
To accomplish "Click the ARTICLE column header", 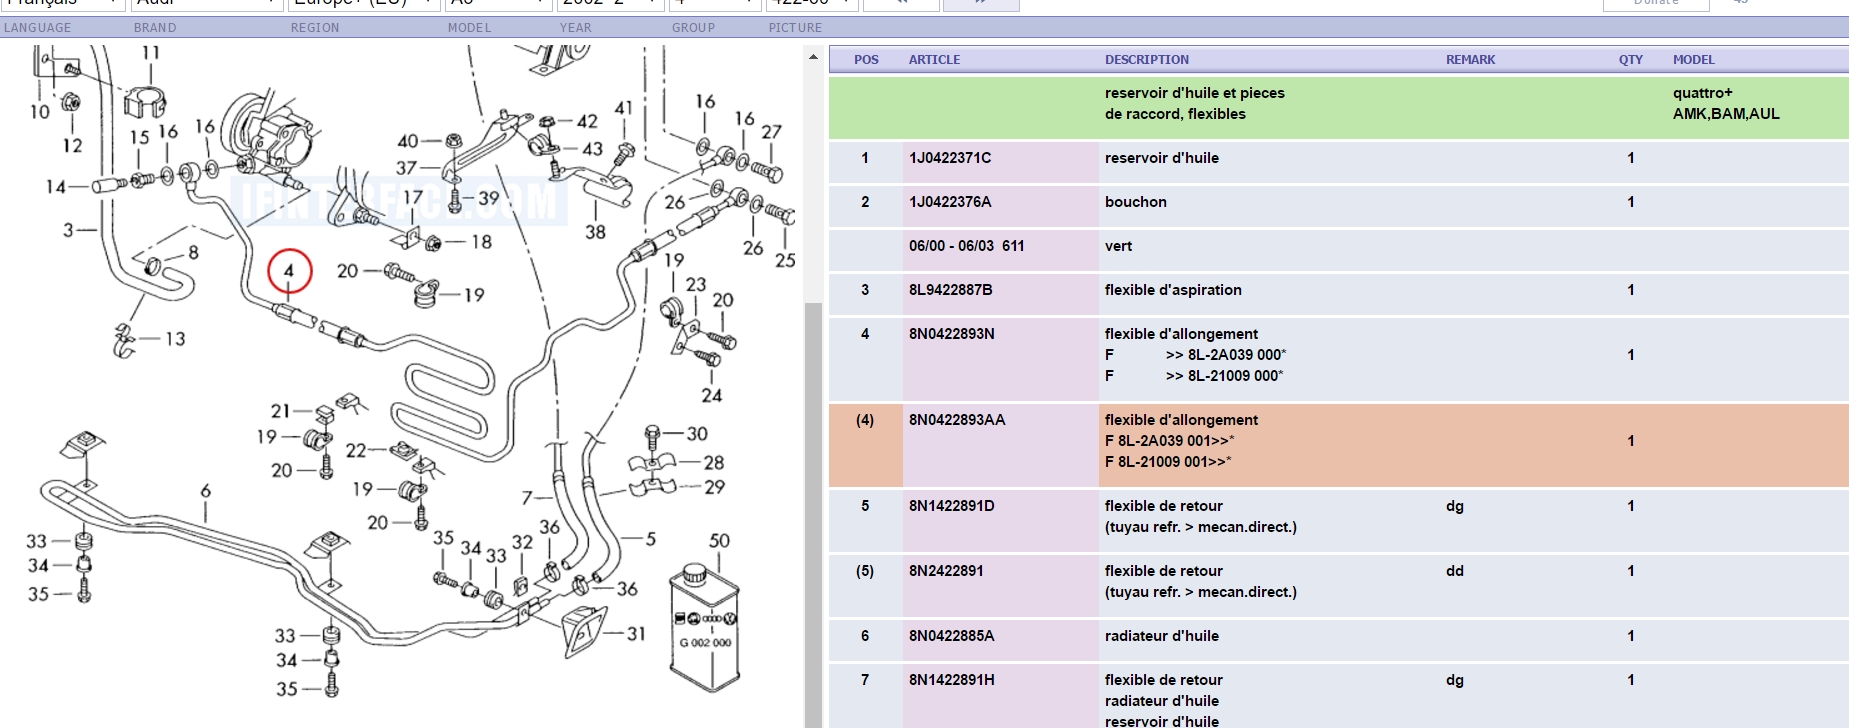I will coord(934,60).
